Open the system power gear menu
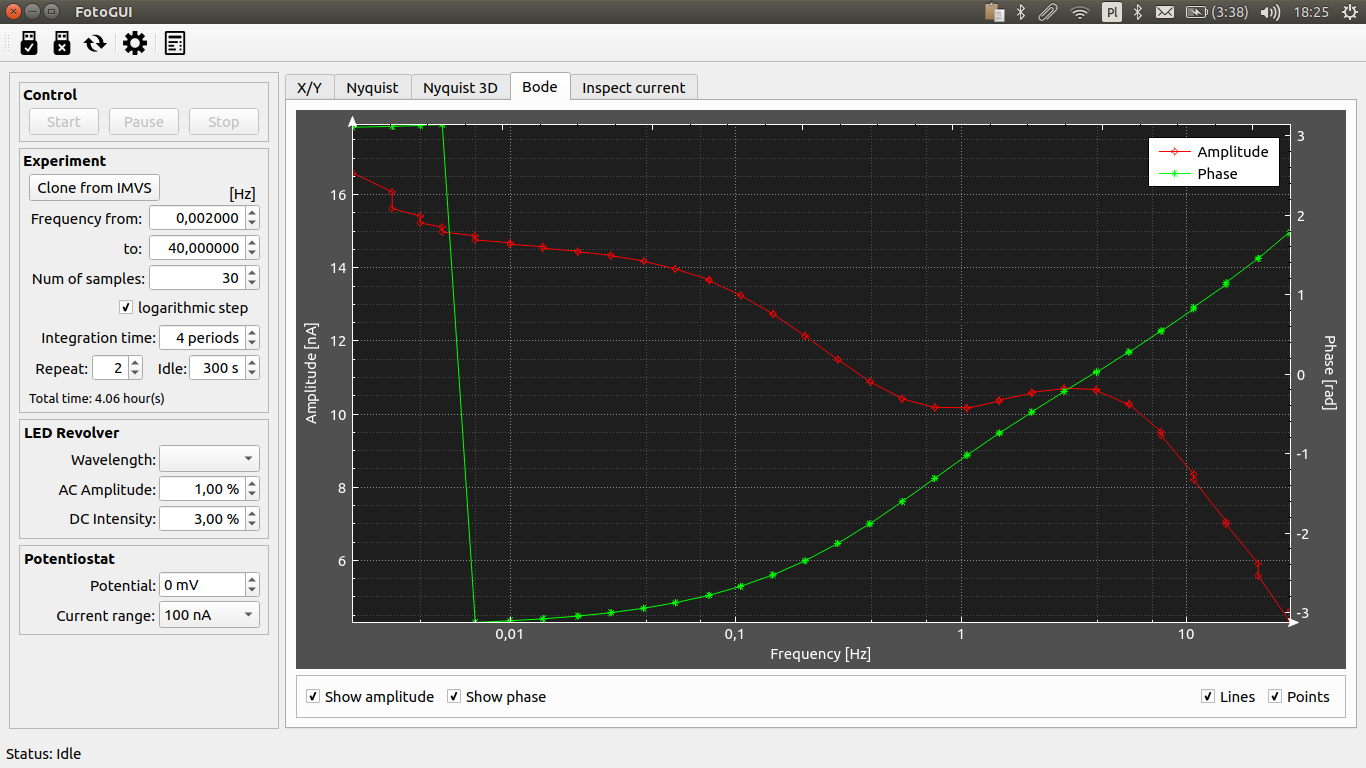Image resolution: width=1366 pixels, height=768 pixels. [1349, 12]
